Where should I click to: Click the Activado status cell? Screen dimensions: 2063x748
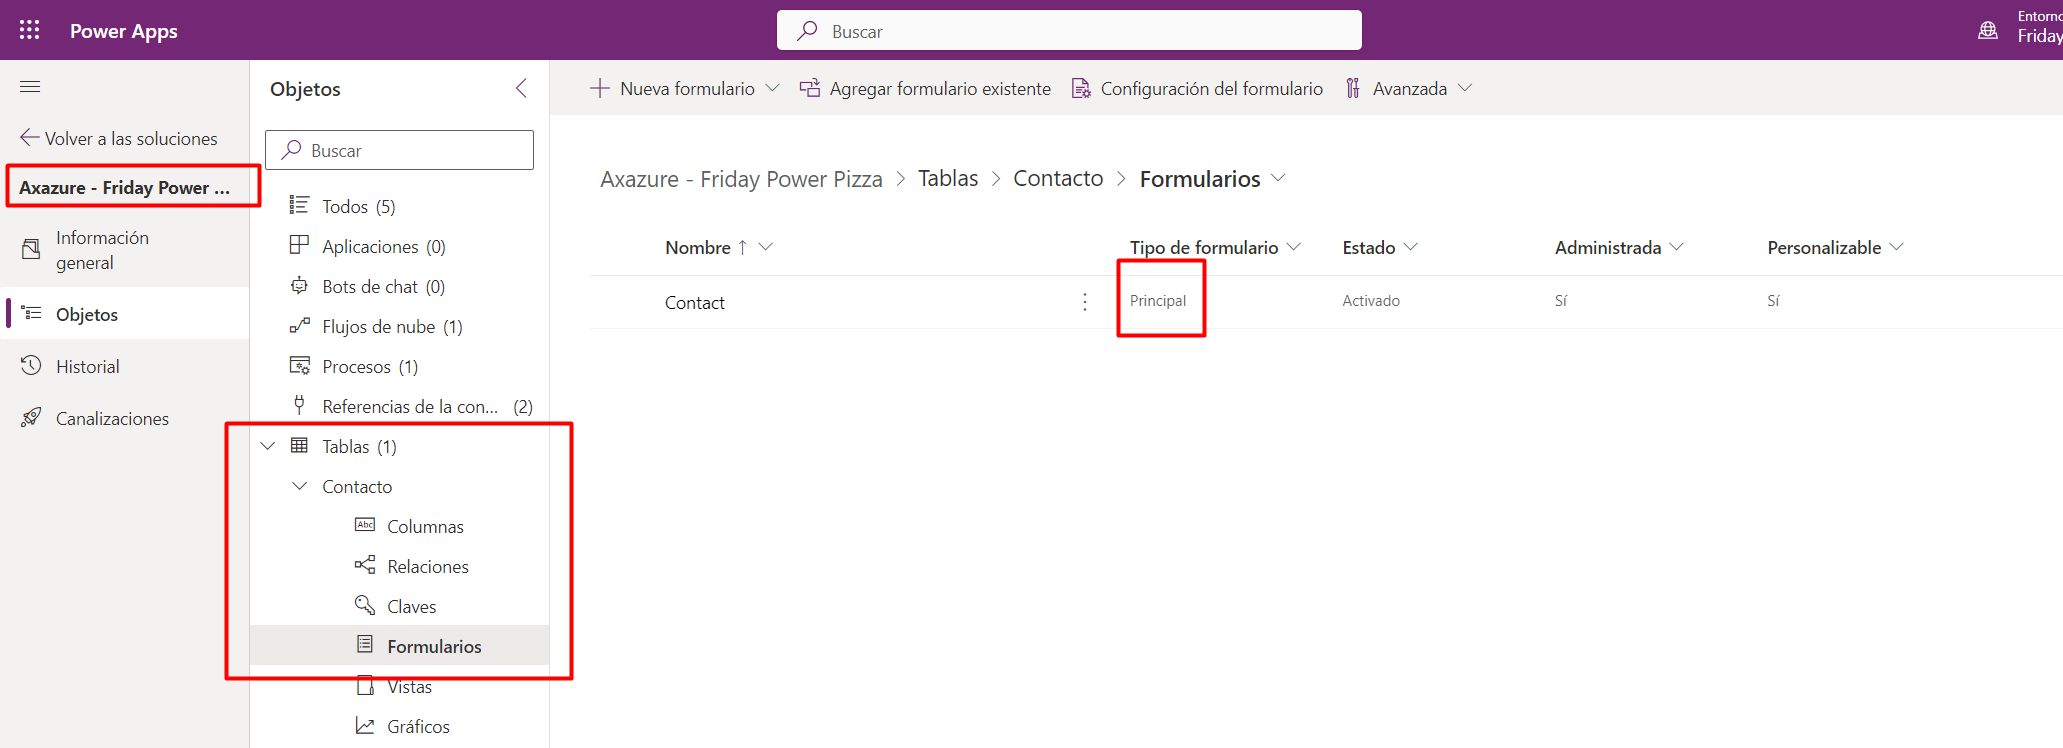pos(1371,301)
